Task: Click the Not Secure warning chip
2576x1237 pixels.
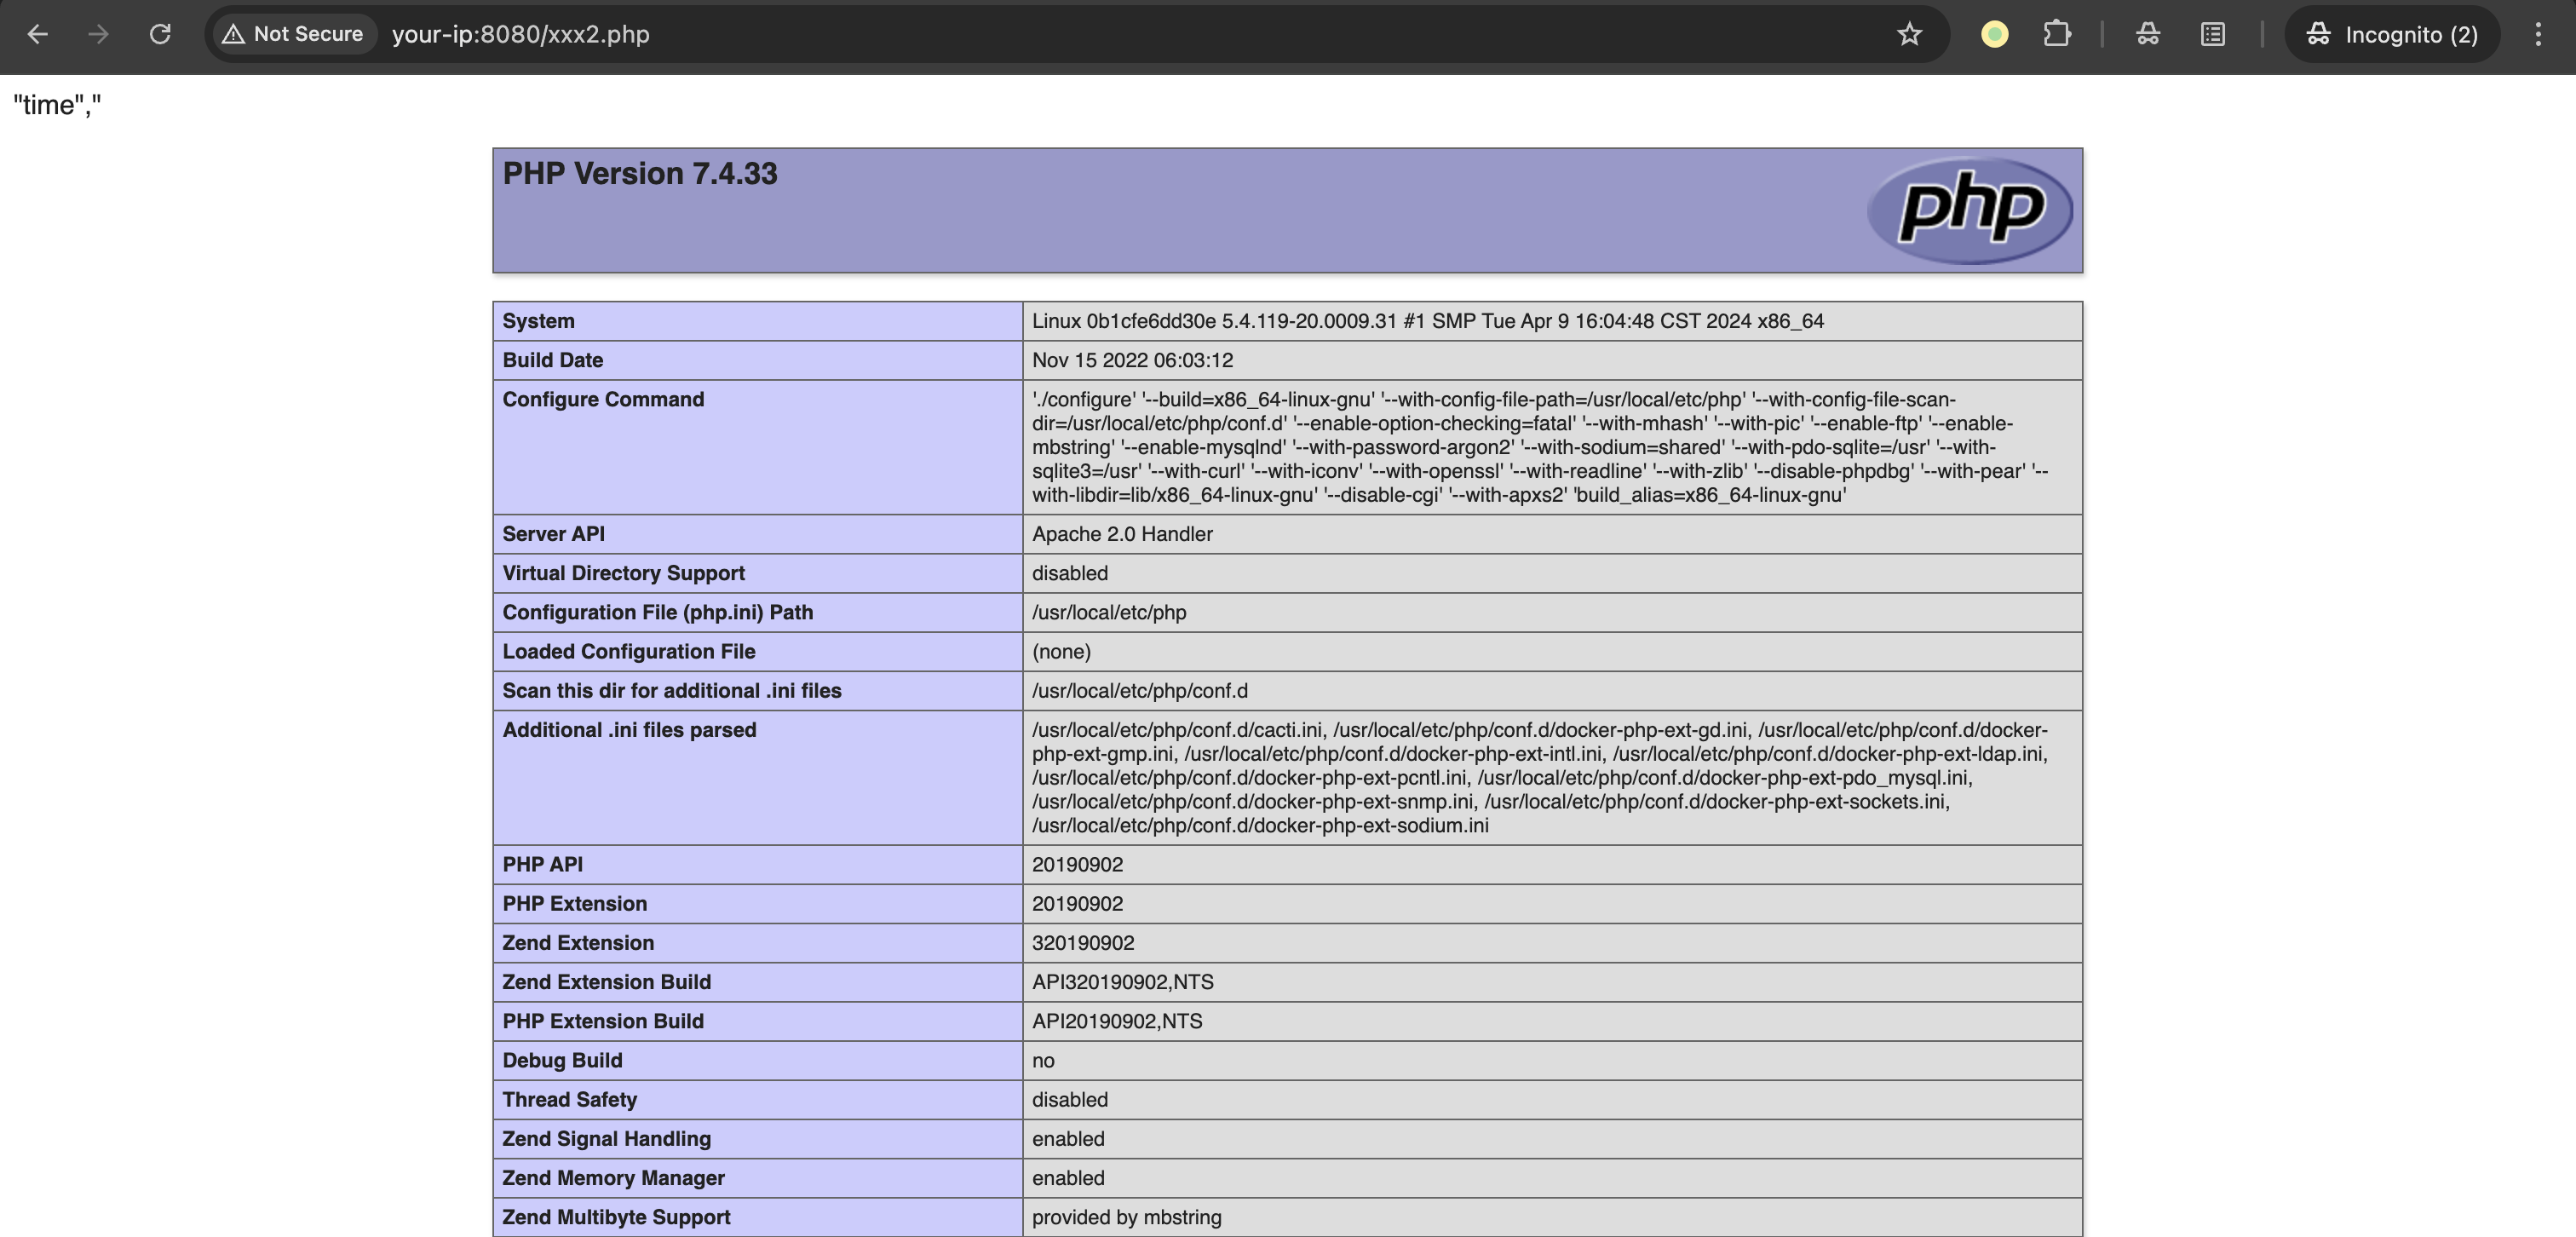Action: 293,34
